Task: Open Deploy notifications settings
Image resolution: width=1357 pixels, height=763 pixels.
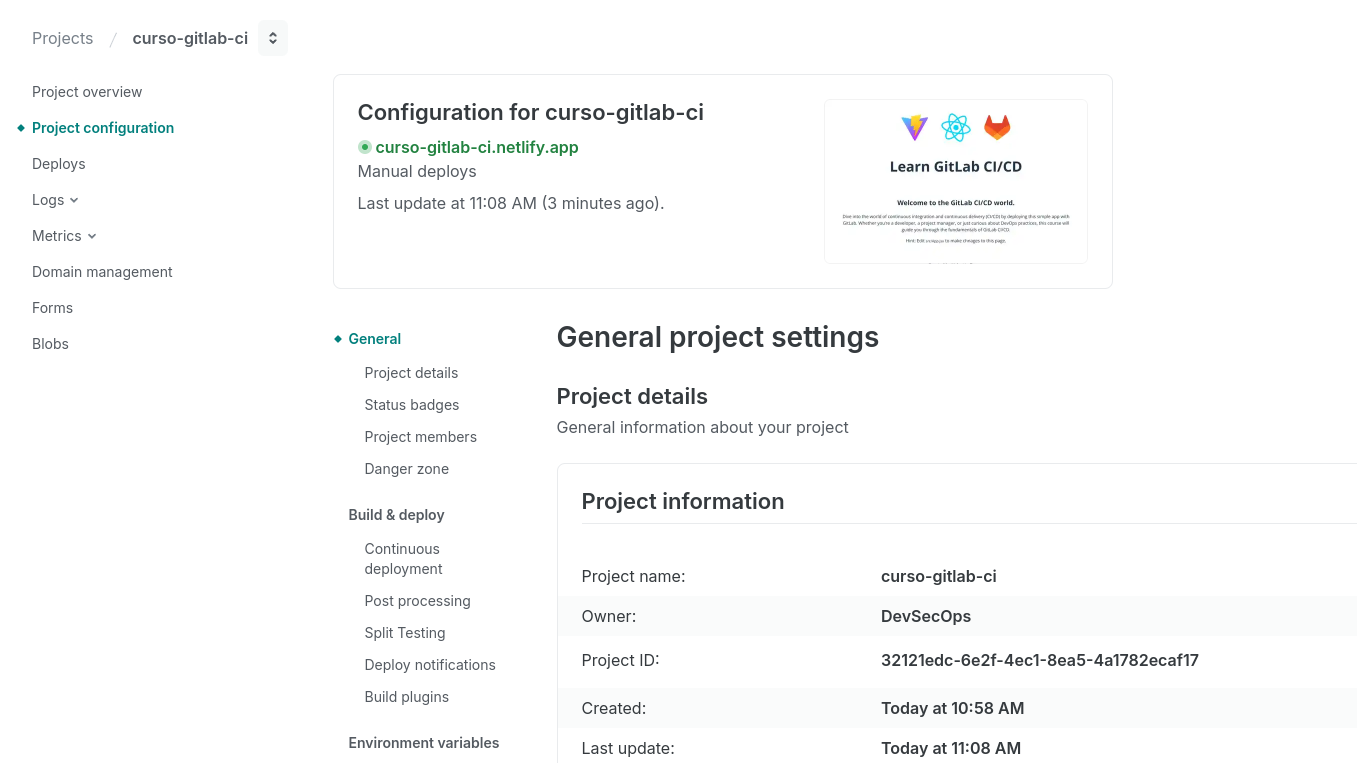Action: click(x=429, y=665)
